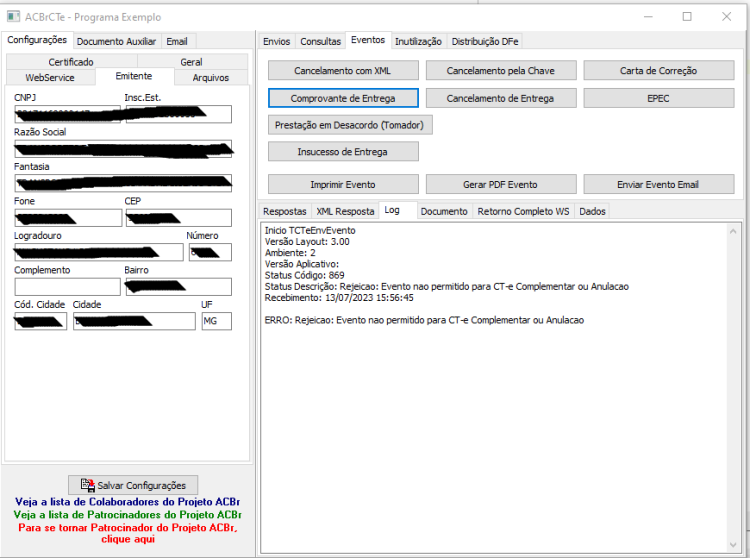Click Insucesso de Entrega button
The width and height of the screenshot is (750, 558).
point(343,152)
